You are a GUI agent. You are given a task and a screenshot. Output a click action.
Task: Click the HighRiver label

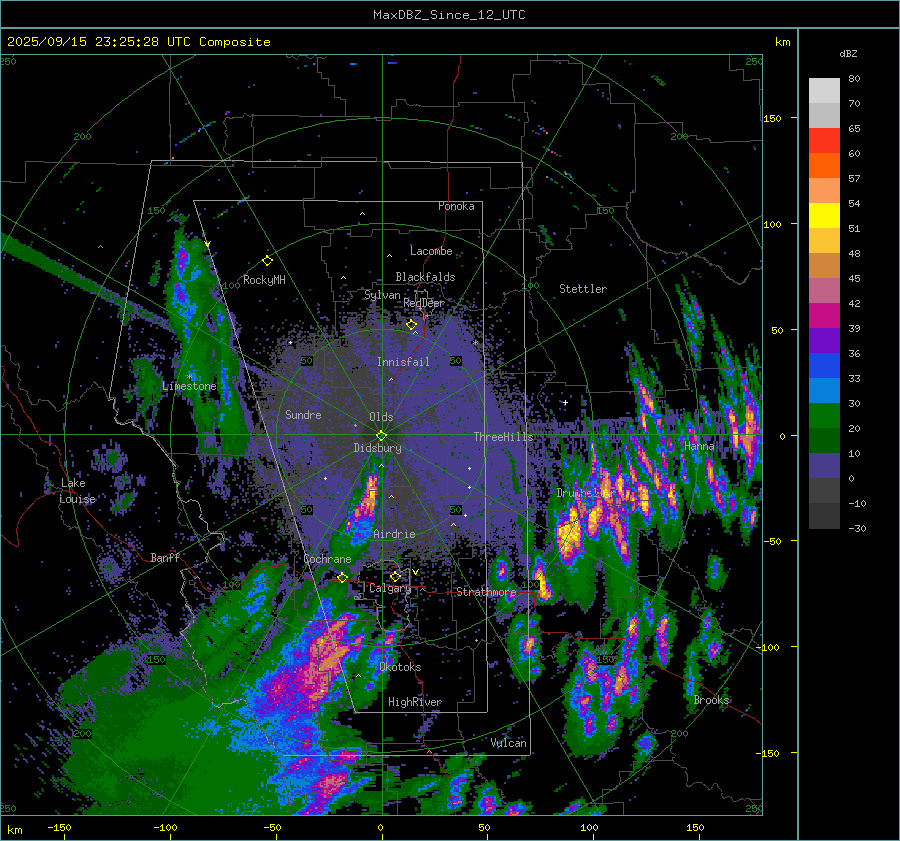pos(414,702)
